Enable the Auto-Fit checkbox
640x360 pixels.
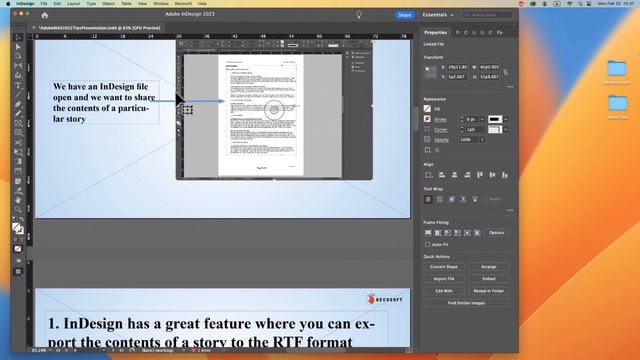427,244
